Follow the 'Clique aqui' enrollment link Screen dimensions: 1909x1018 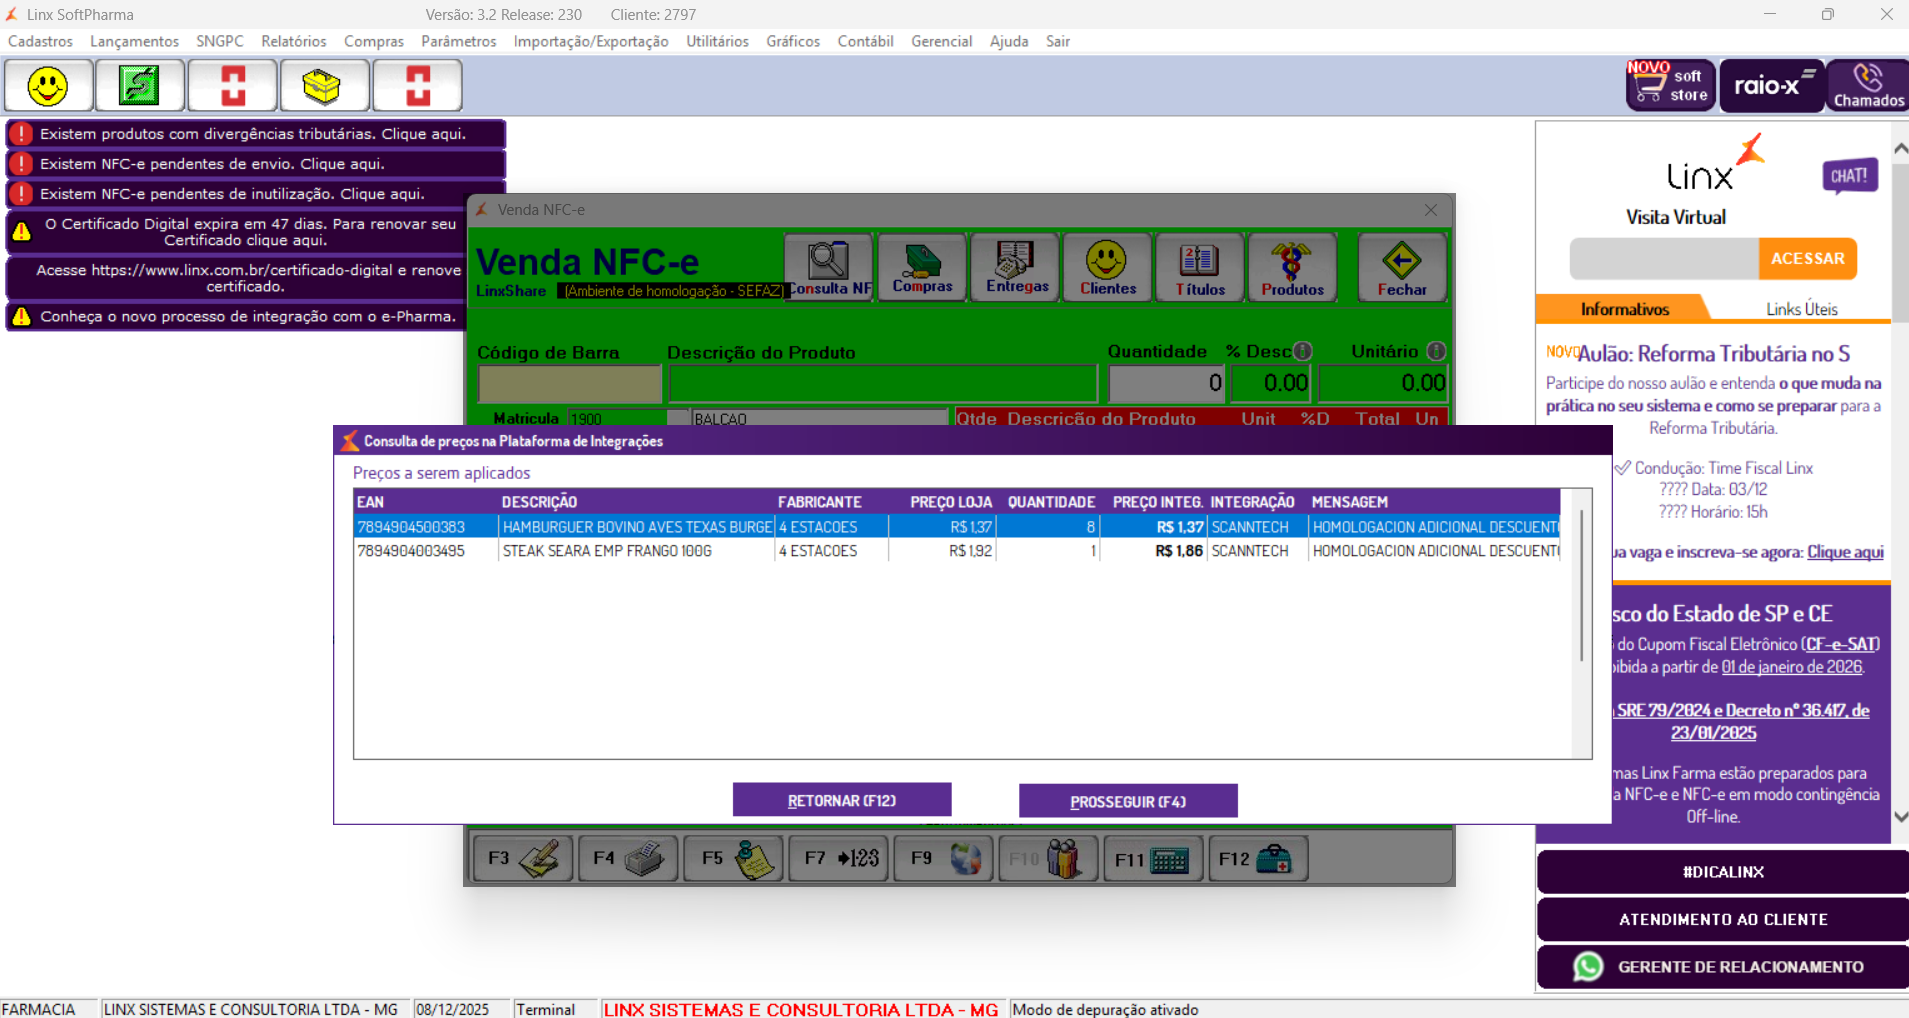1845,552
